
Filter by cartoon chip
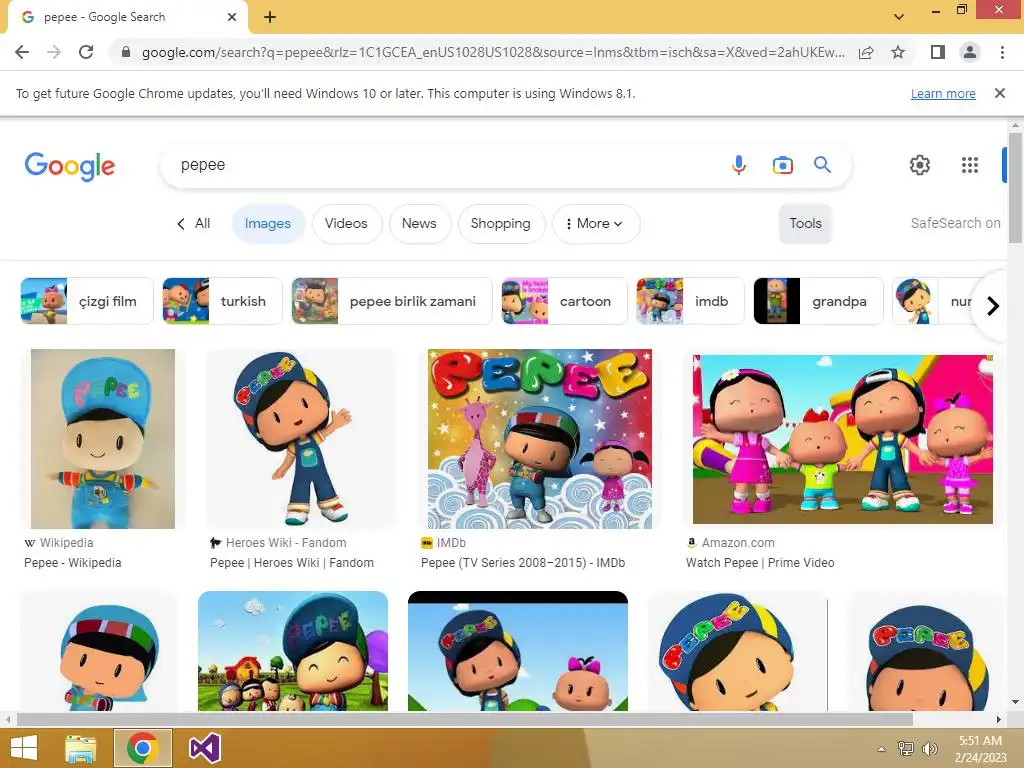click(x=564, y=301)
